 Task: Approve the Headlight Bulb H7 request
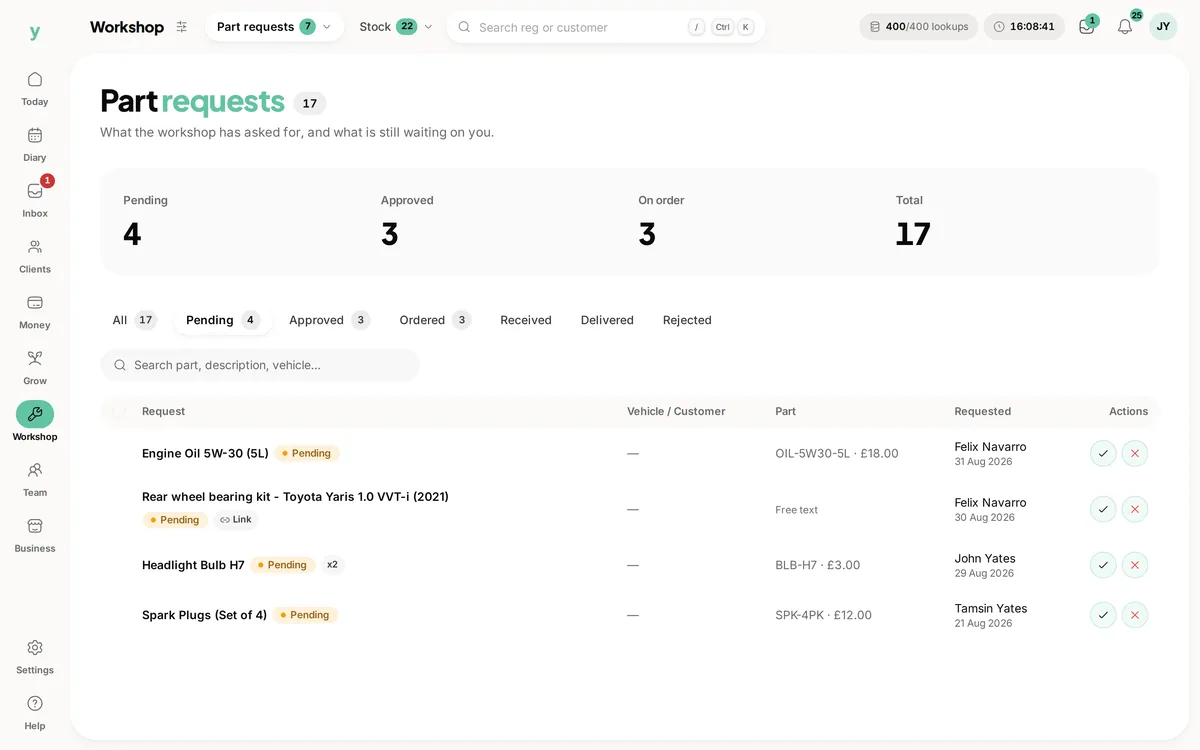click(x=1103, y=565)
